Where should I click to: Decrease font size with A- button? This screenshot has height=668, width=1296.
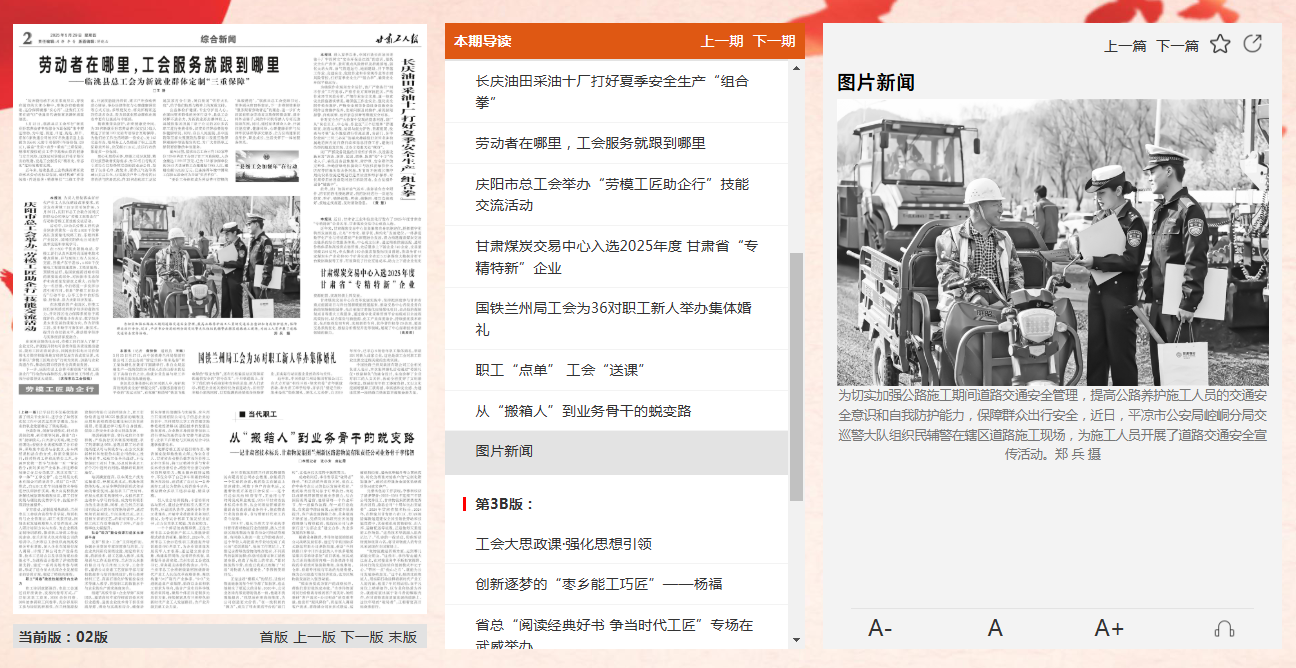pyautogui.click(x=880, y=628)
